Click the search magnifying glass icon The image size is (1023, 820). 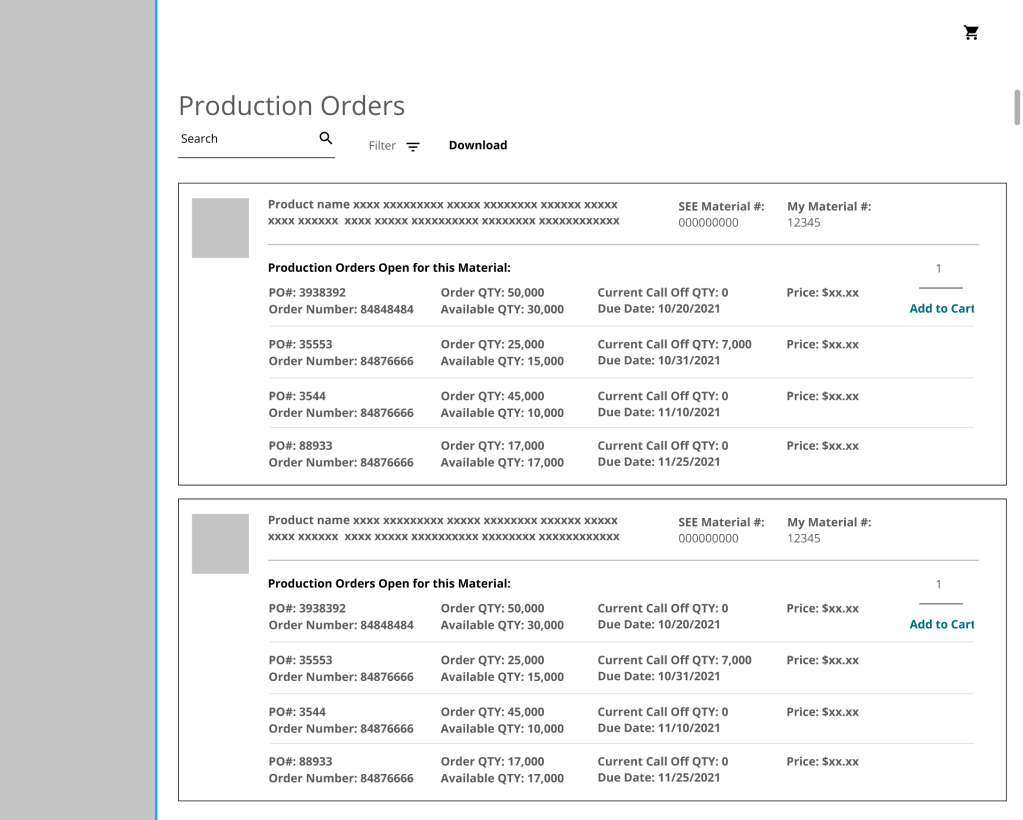coord(326,139)
